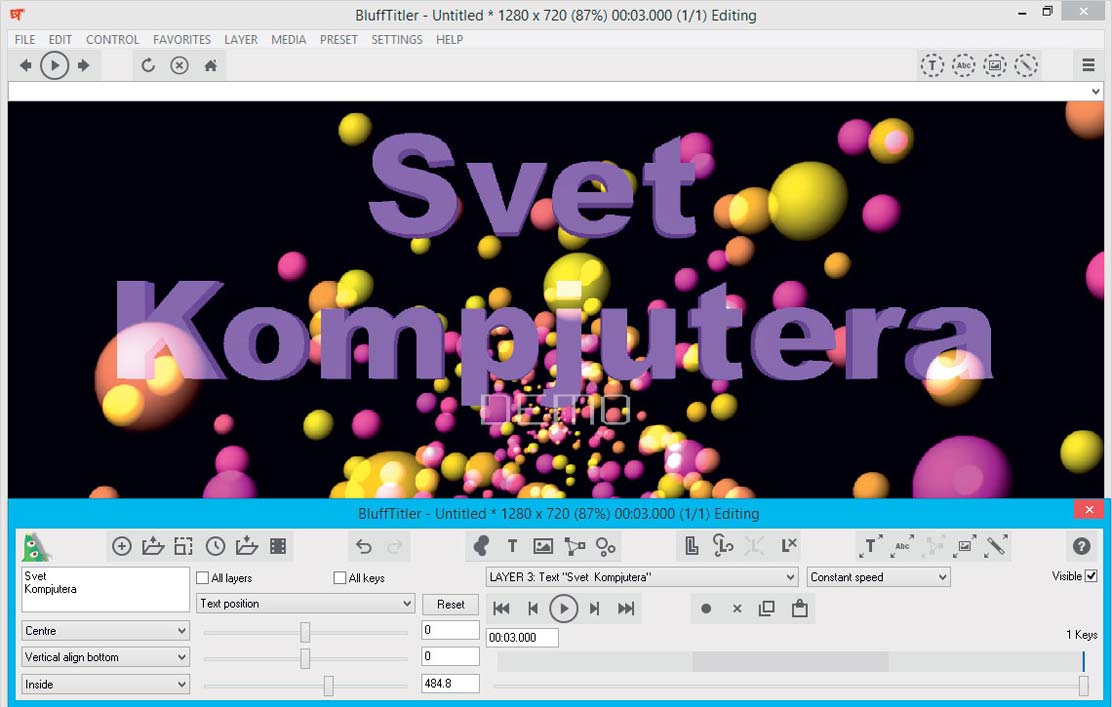1112x707 pixels.
Task: Click the change text T-with-arrows icon
Action: click(x=870, y=546)
